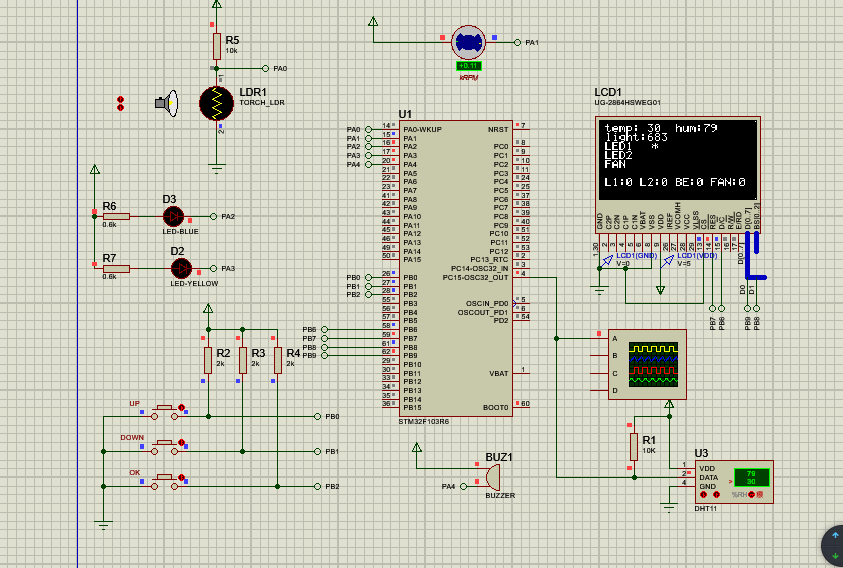Select the D2 LED-YELLOW diode
The width and height of the screenshot is (843, 568).
(x=181, y=268)
